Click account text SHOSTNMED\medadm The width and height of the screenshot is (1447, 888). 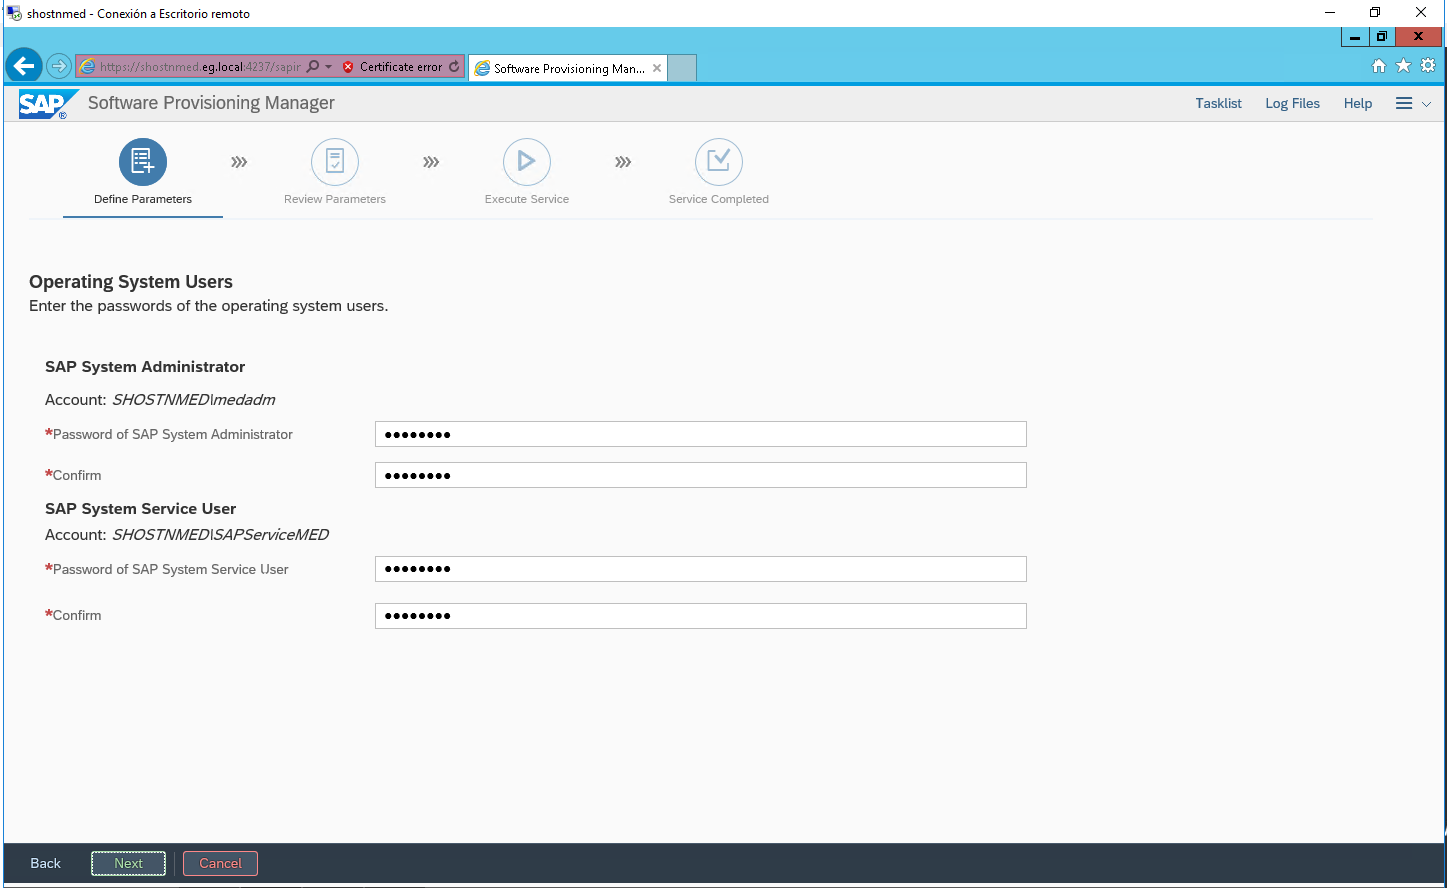coord(194,400)
